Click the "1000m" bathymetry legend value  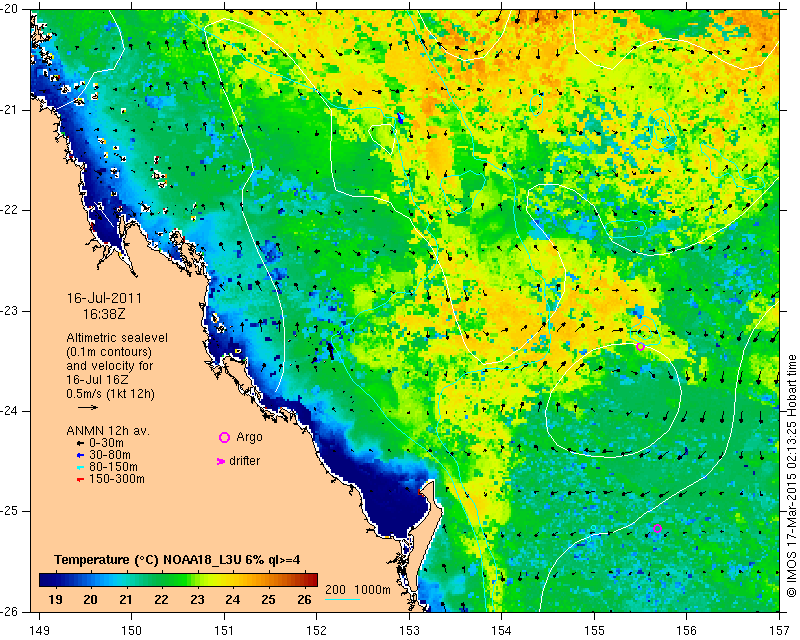click(x=372, y=589)
